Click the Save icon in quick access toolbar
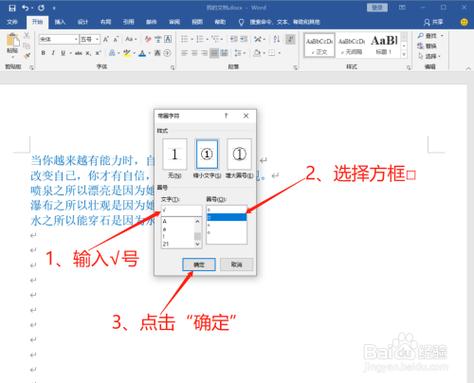 (12, 8)
